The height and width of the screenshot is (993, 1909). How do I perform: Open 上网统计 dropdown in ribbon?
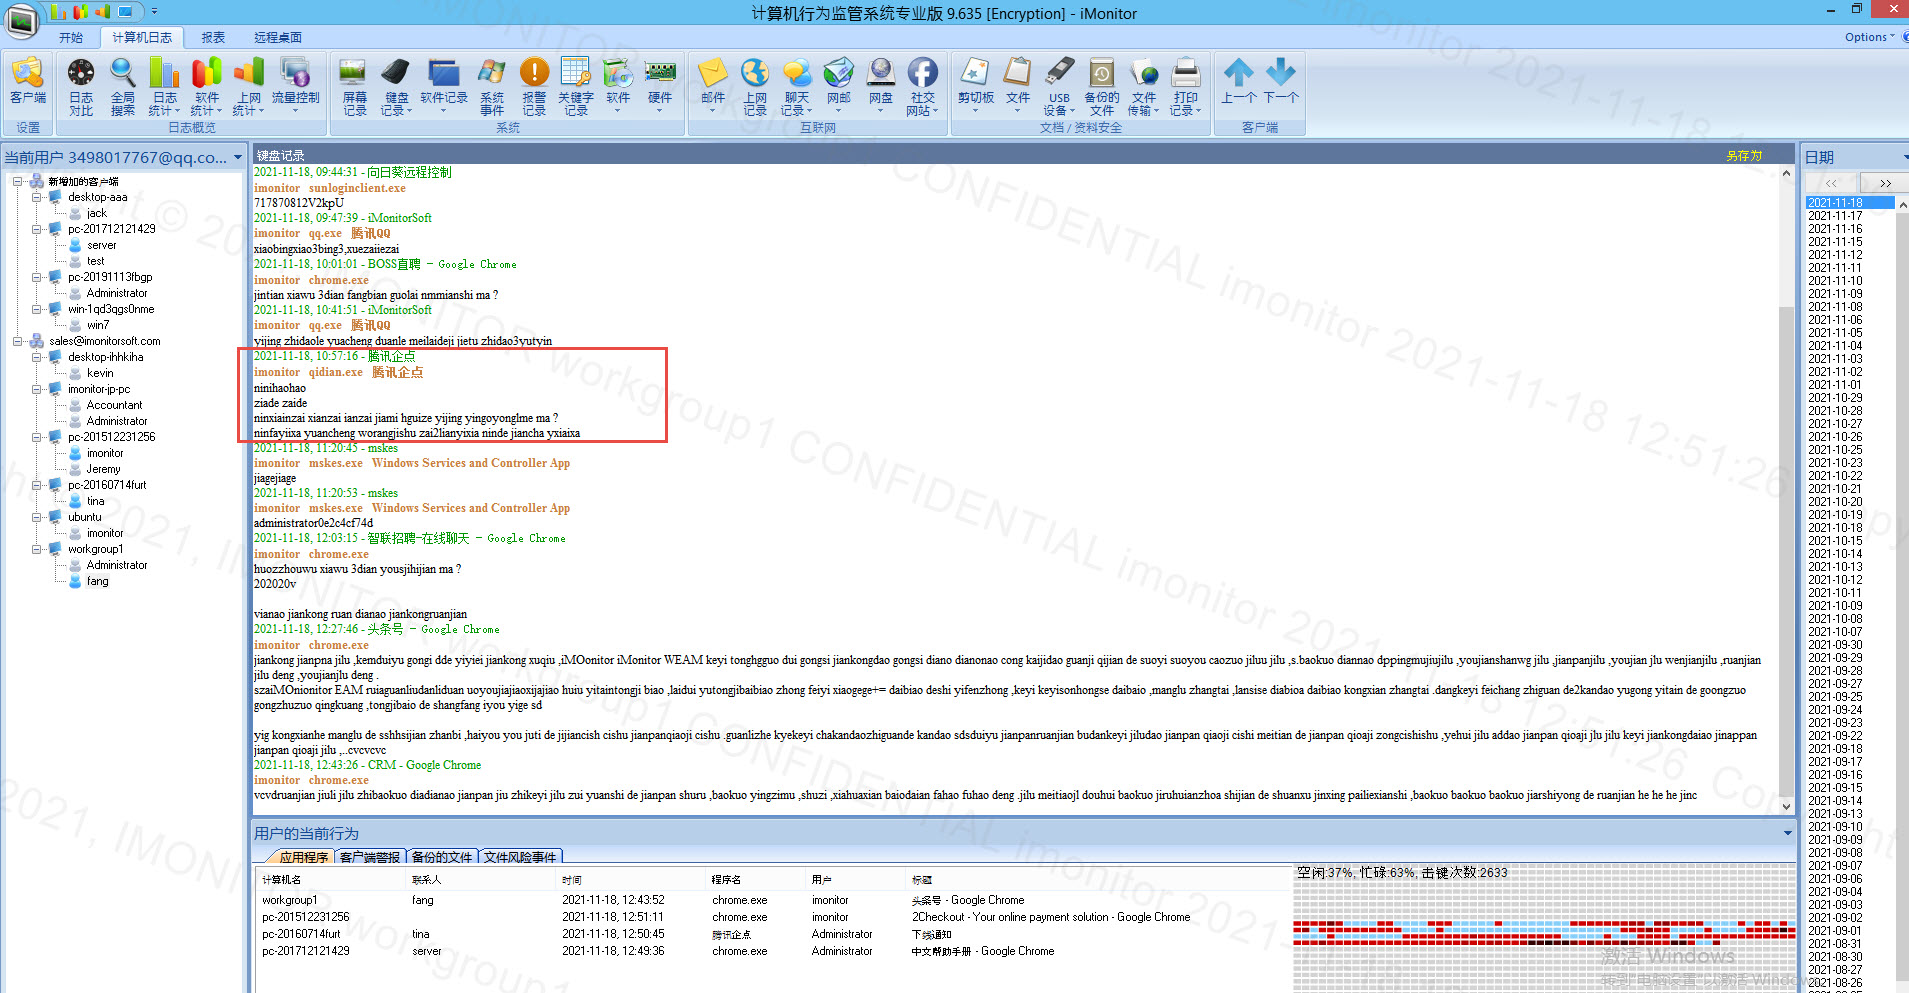(249, 86)
